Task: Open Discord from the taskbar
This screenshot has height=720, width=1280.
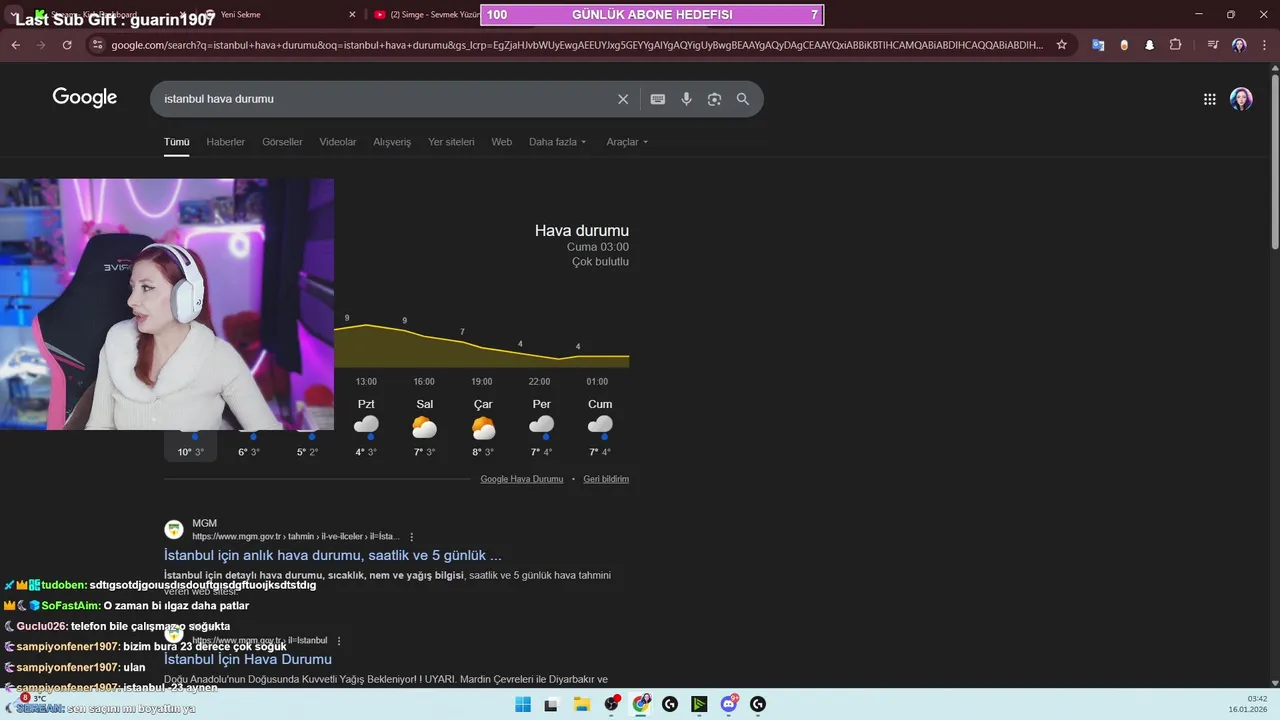Action: point(729,704)
